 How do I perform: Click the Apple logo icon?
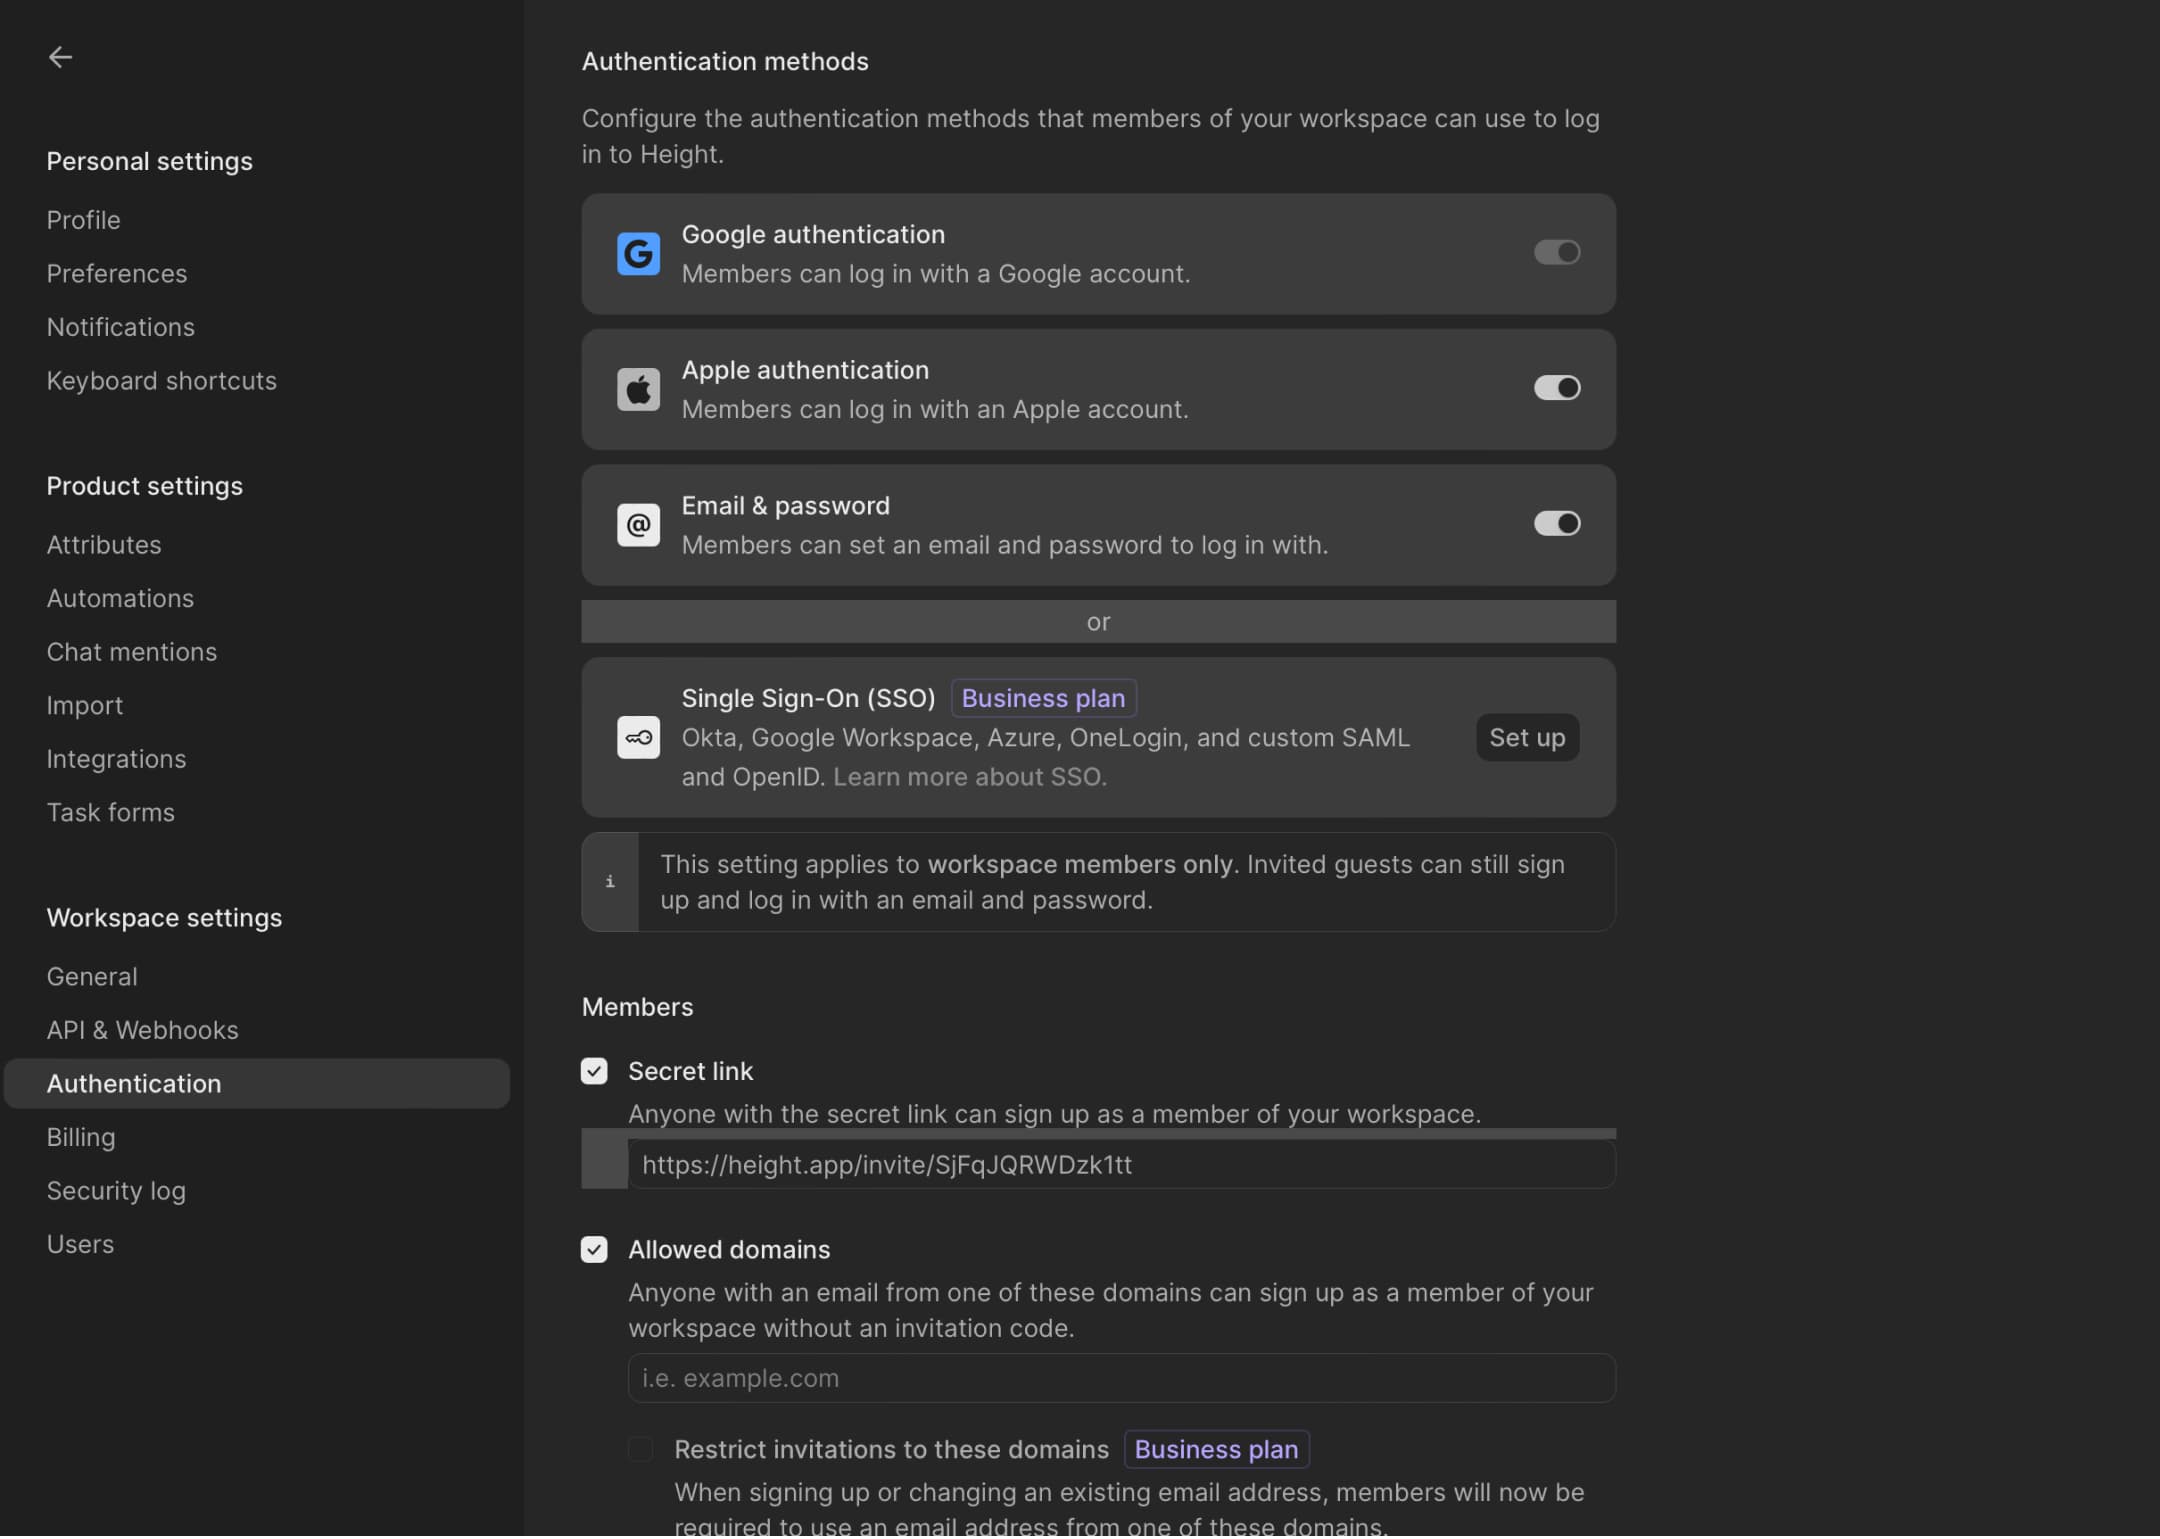pyautogui.click(x=638, y=390)
